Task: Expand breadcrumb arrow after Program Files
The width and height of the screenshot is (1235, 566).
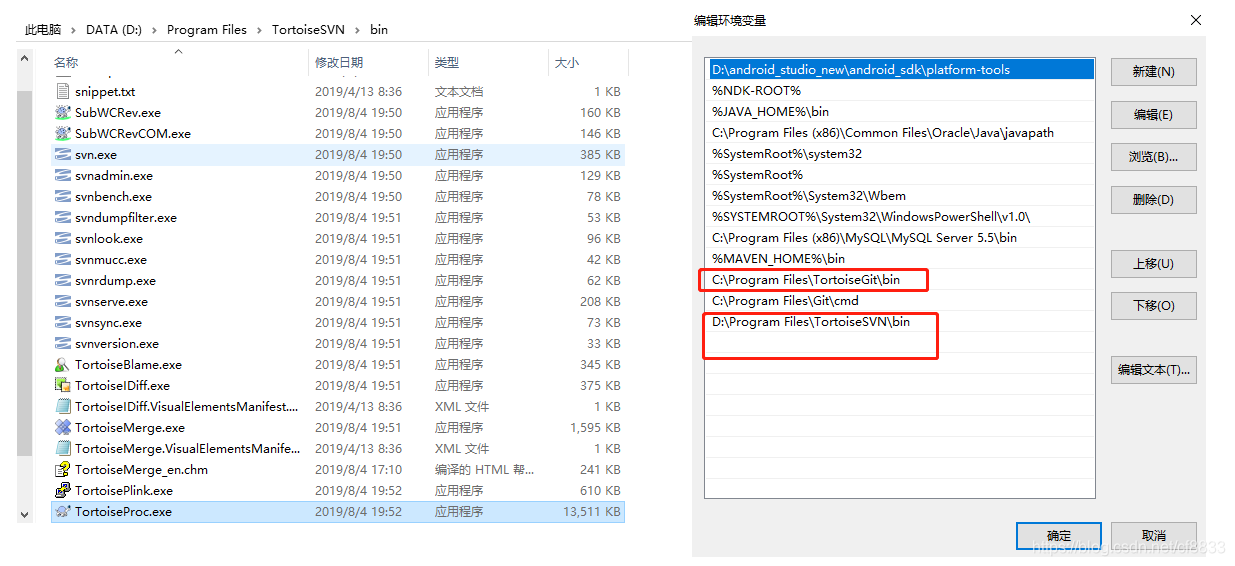Action: click(259, 30)
